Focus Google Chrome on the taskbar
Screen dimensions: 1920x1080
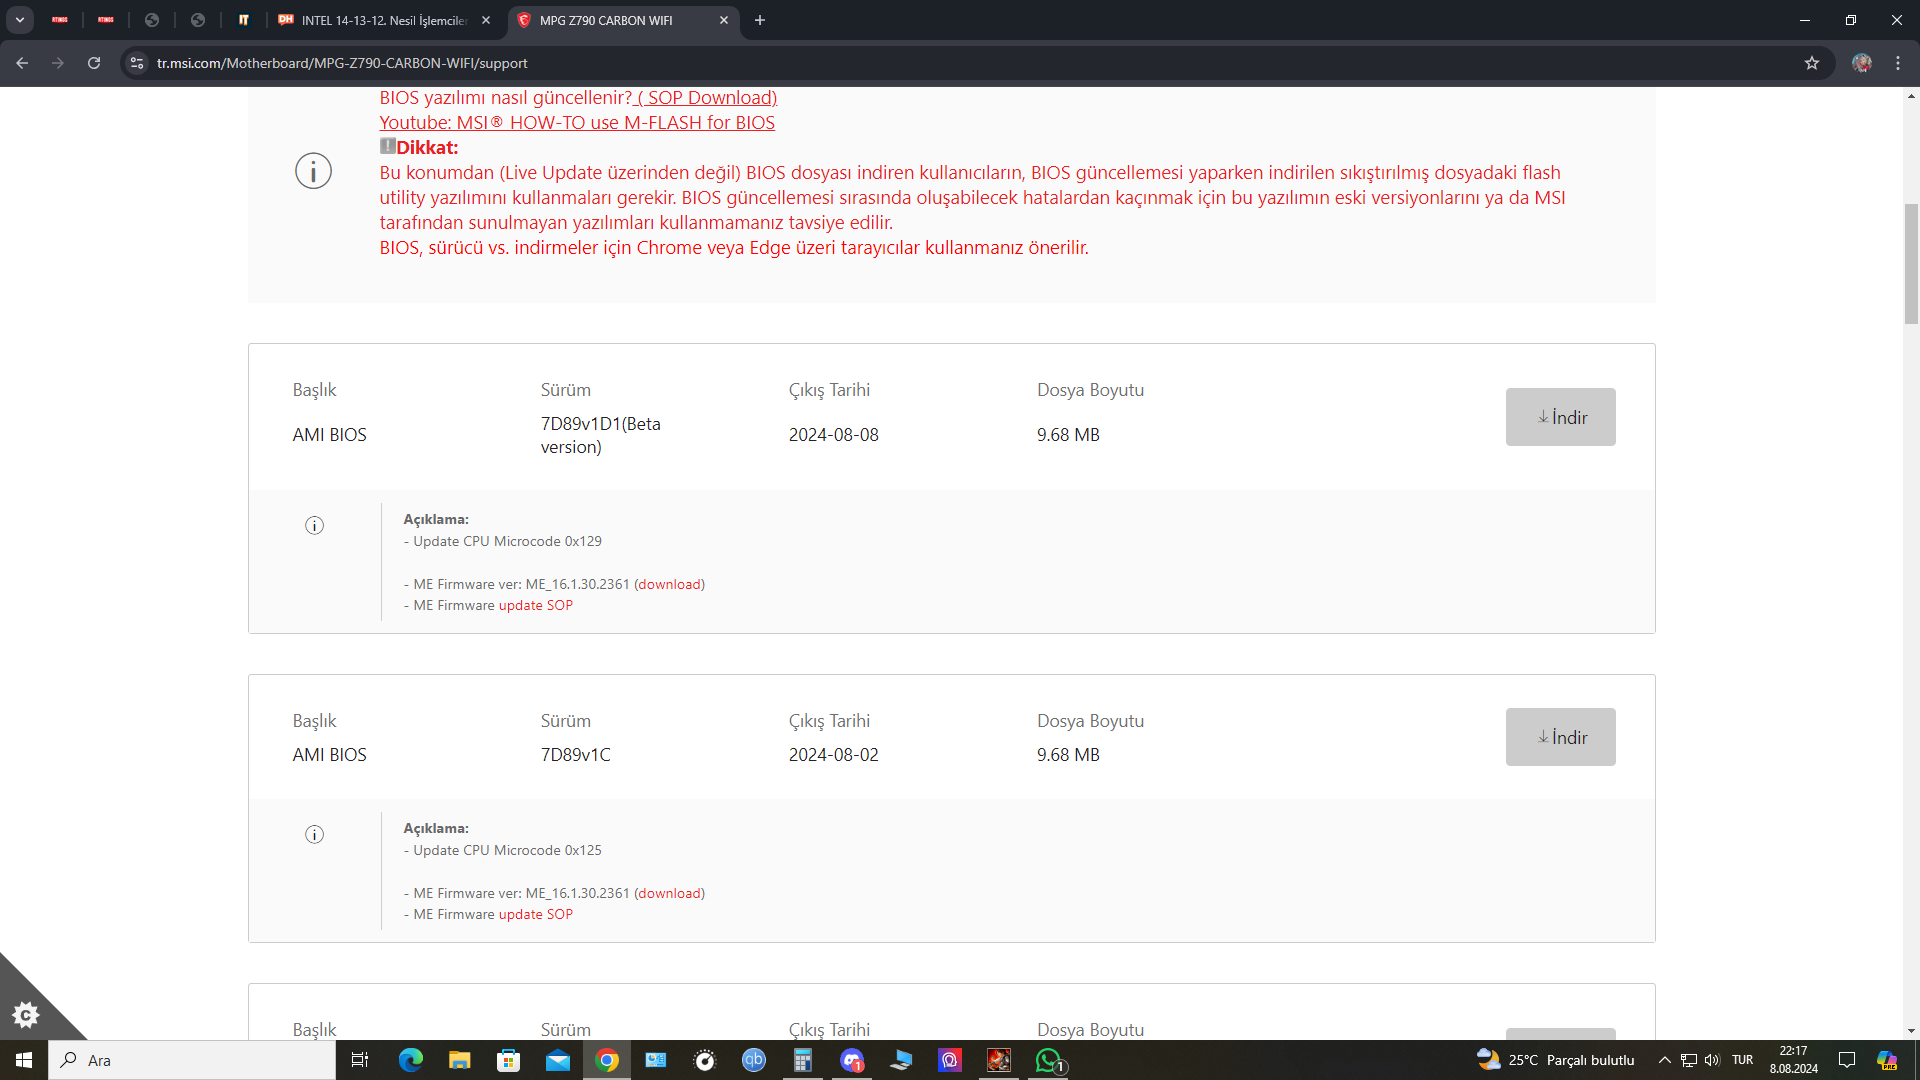click(606, 1060)
